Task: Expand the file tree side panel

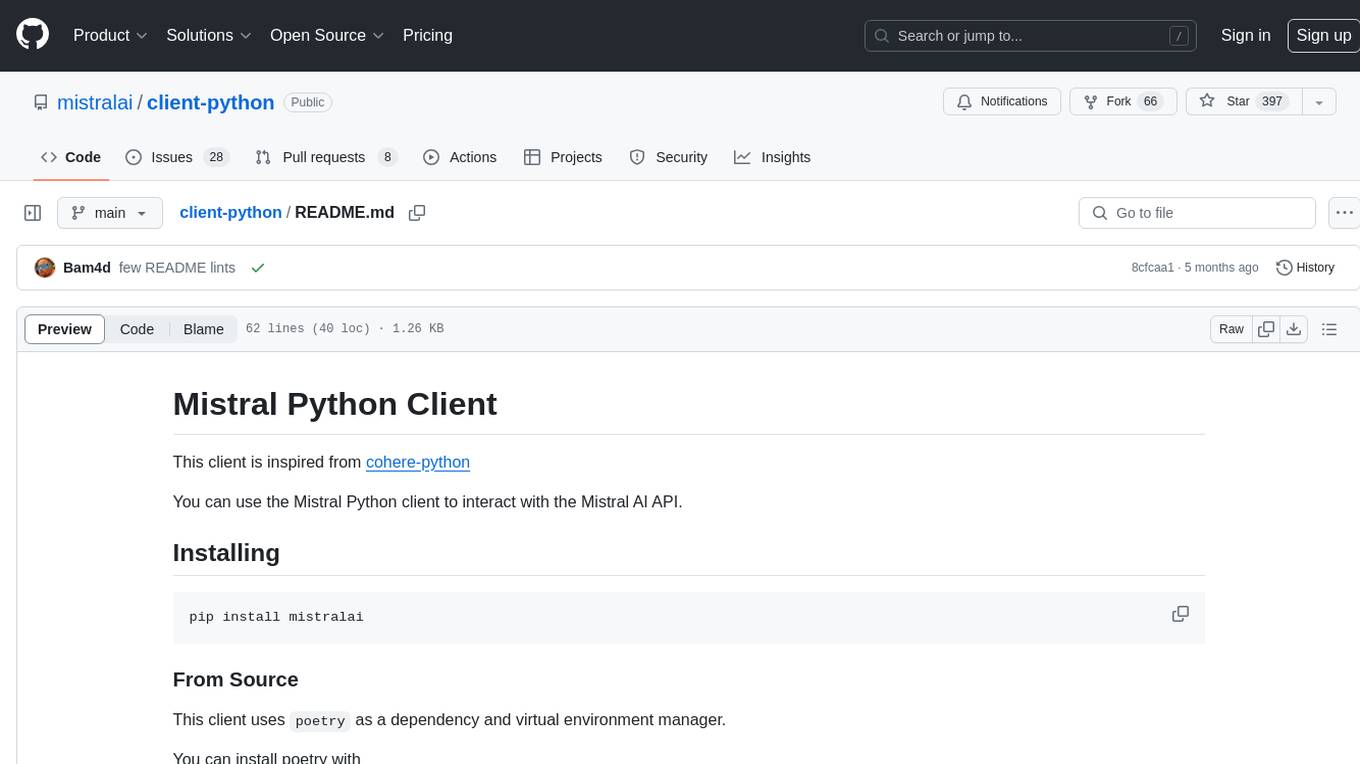Action: tap(33, 213)
